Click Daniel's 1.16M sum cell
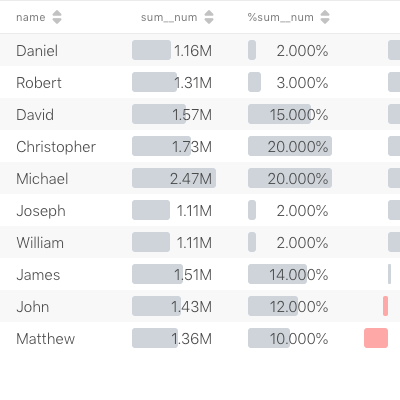Image resolution: width=400 pixels, height=400 pixels. (x=174, y=50)
